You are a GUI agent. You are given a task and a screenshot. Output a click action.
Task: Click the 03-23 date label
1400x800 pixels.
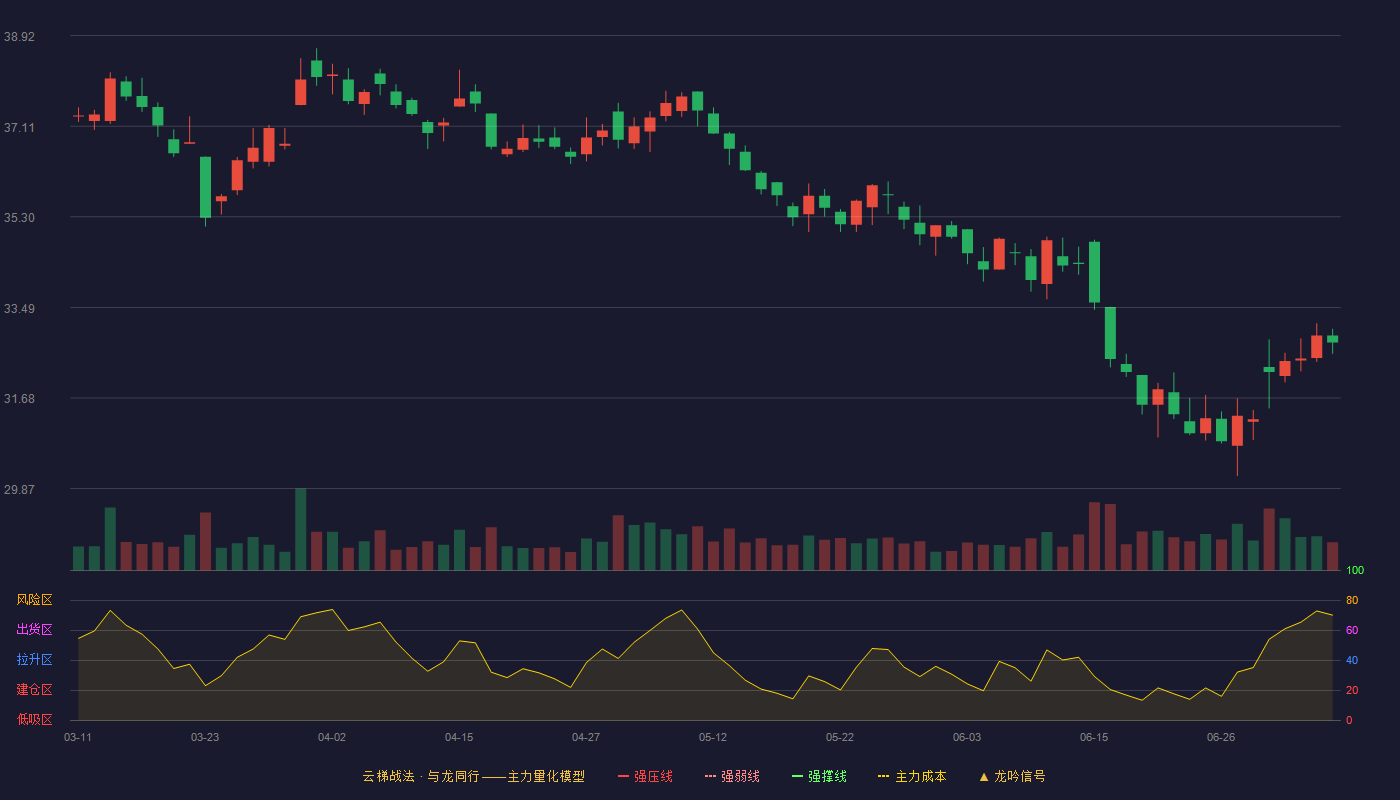(x=205, y=737)
